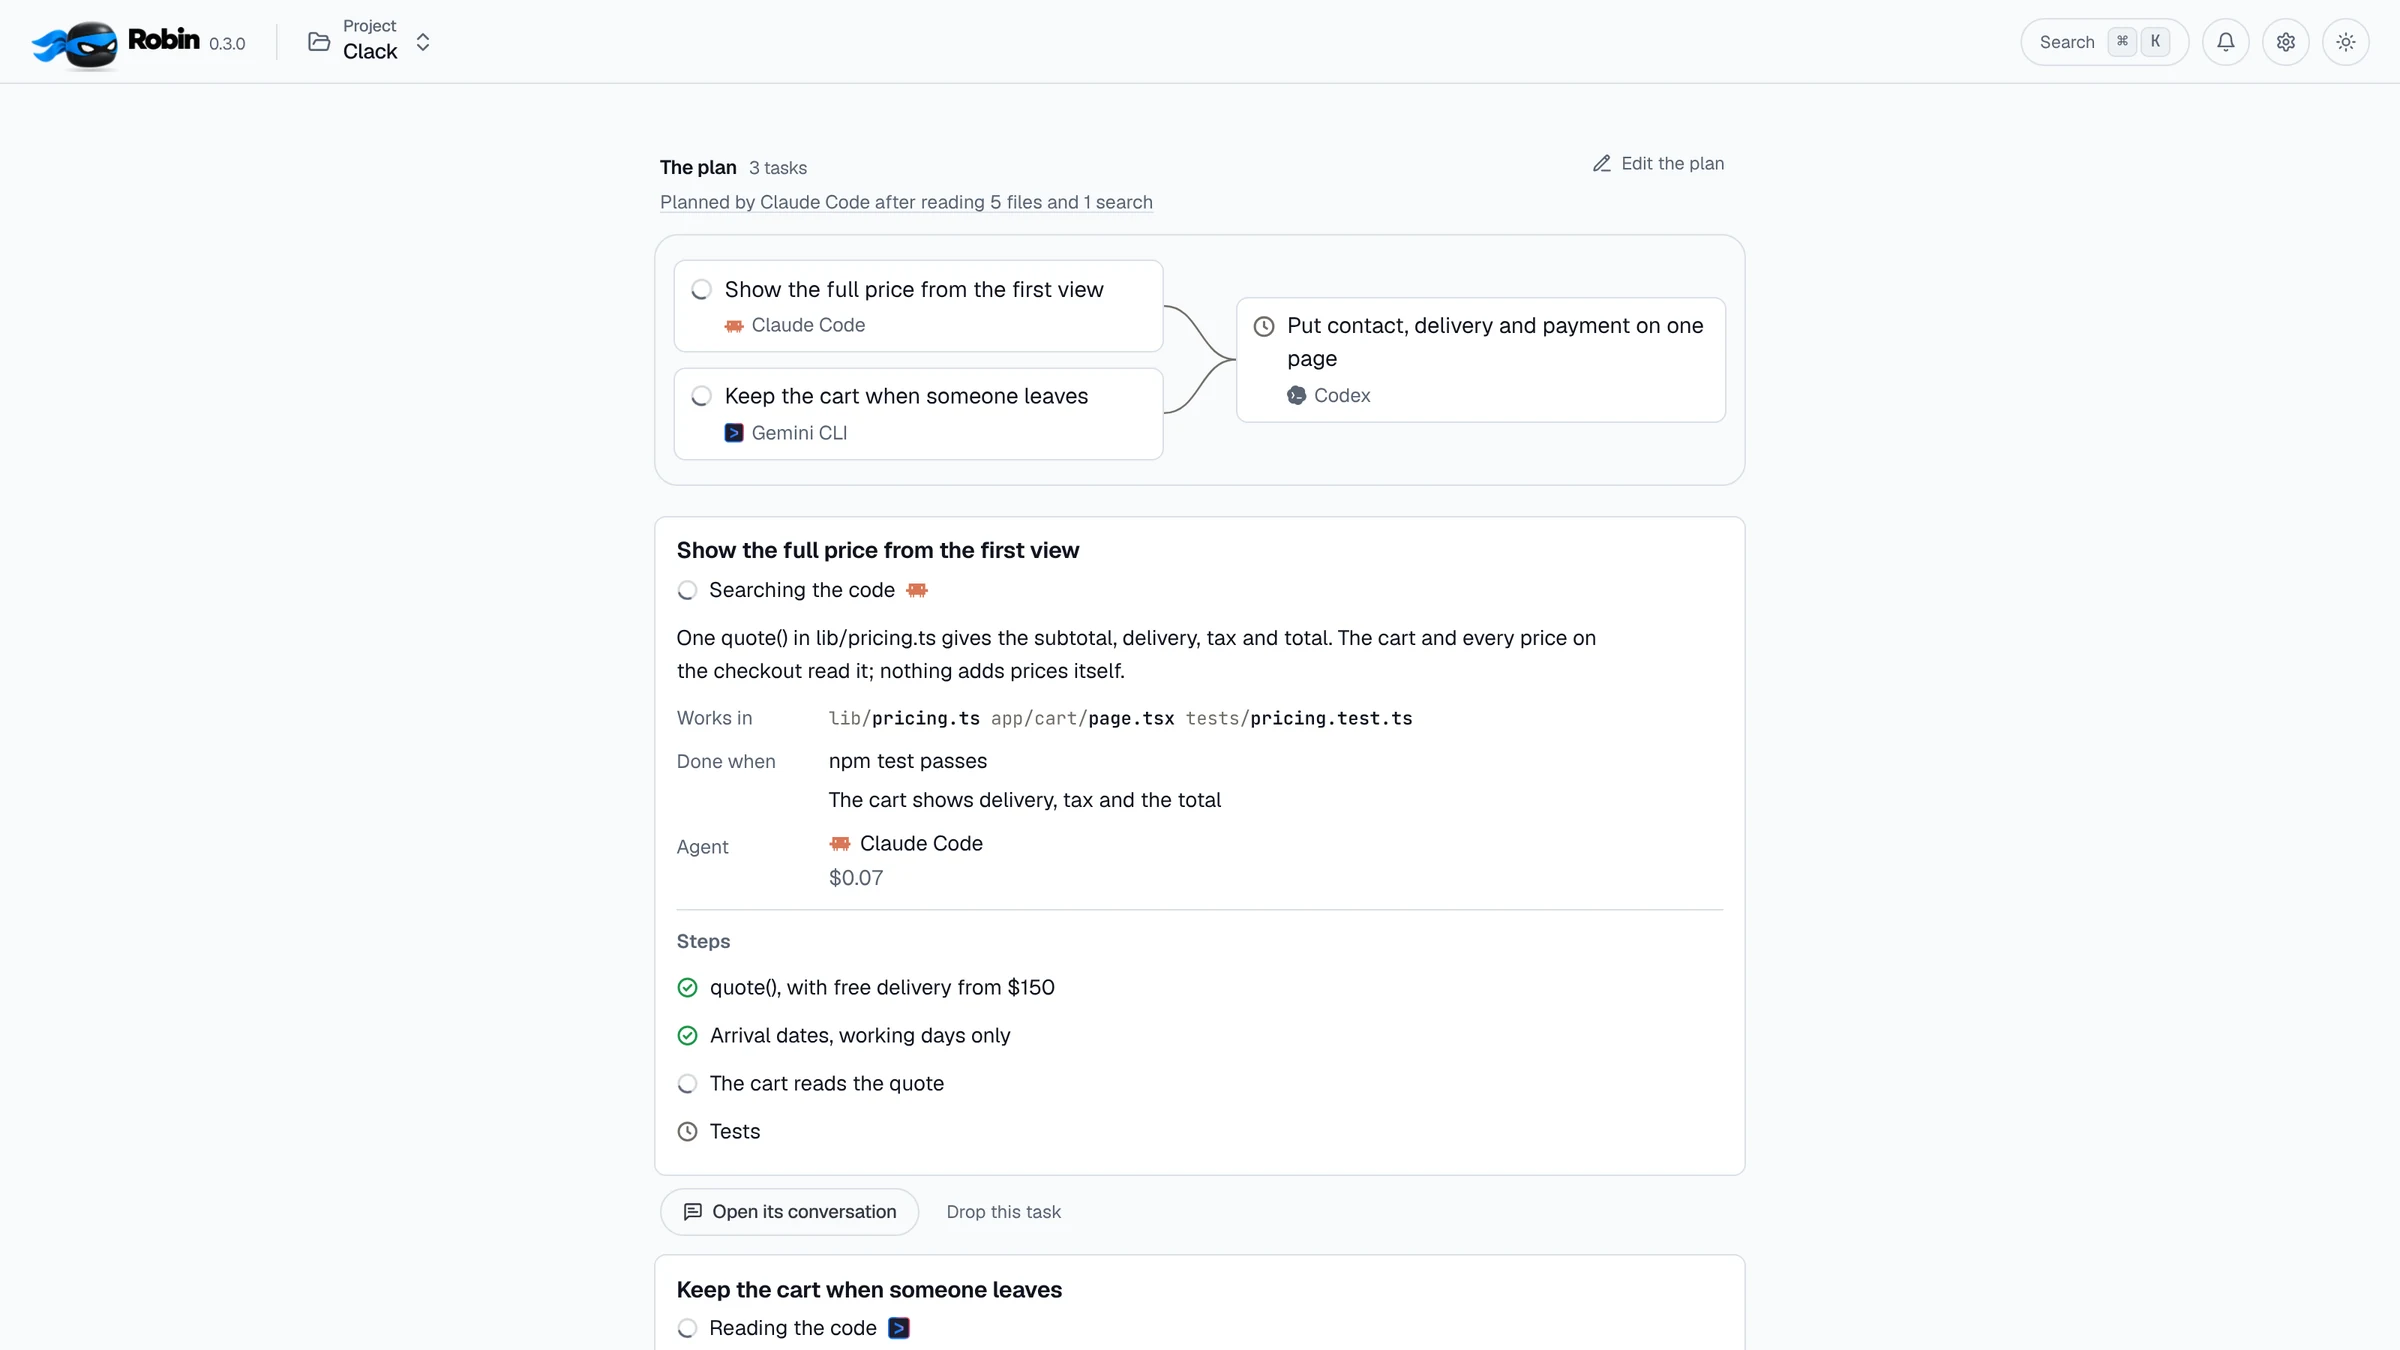
Task: Click the app/cart/page.tsx file path
Action: pos(1083,718)
